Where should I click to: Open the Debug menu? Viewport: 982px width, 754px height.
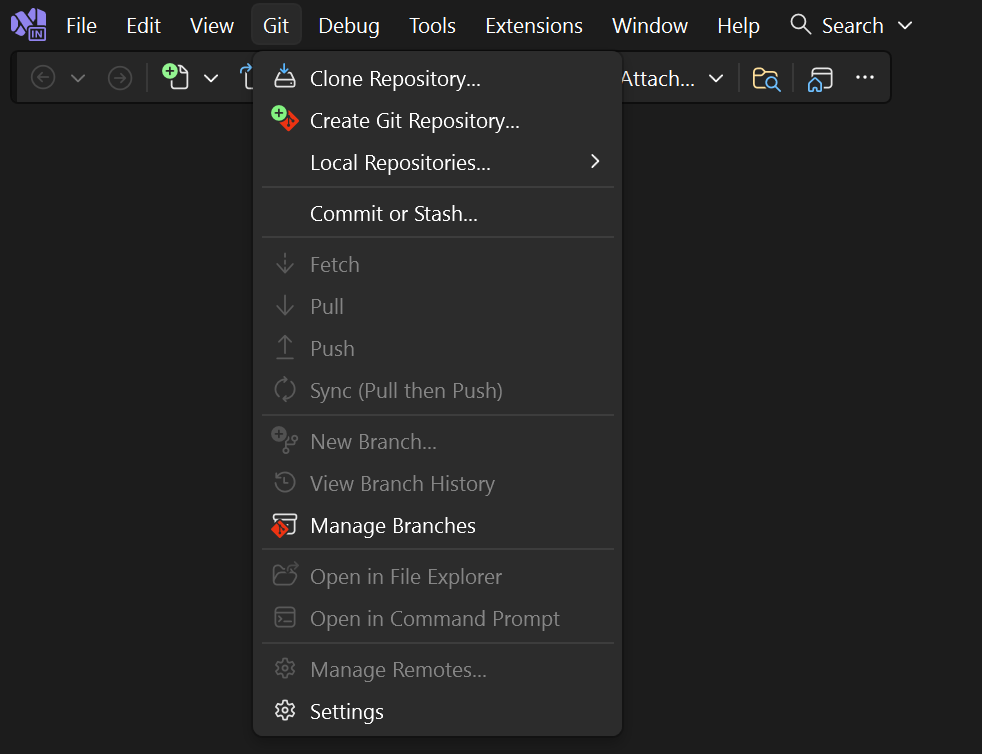tap(348, 25)
